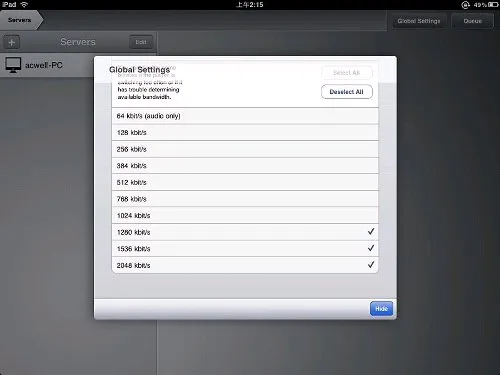The width and height of the screenshot is (500, 375).
Task: Uncheck the 1280 kbit/s checkmark
Action: click(x=371, y=231)
